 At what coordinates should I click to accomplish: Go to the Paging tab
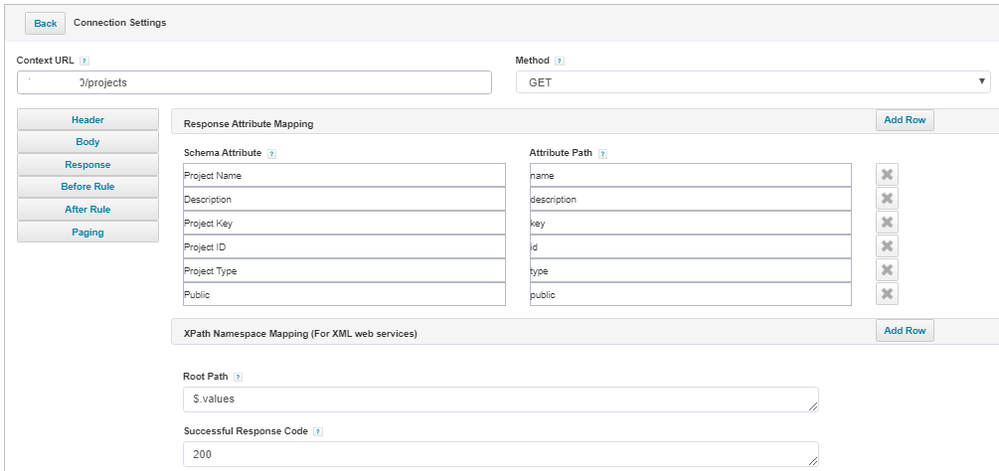(88, 232)
